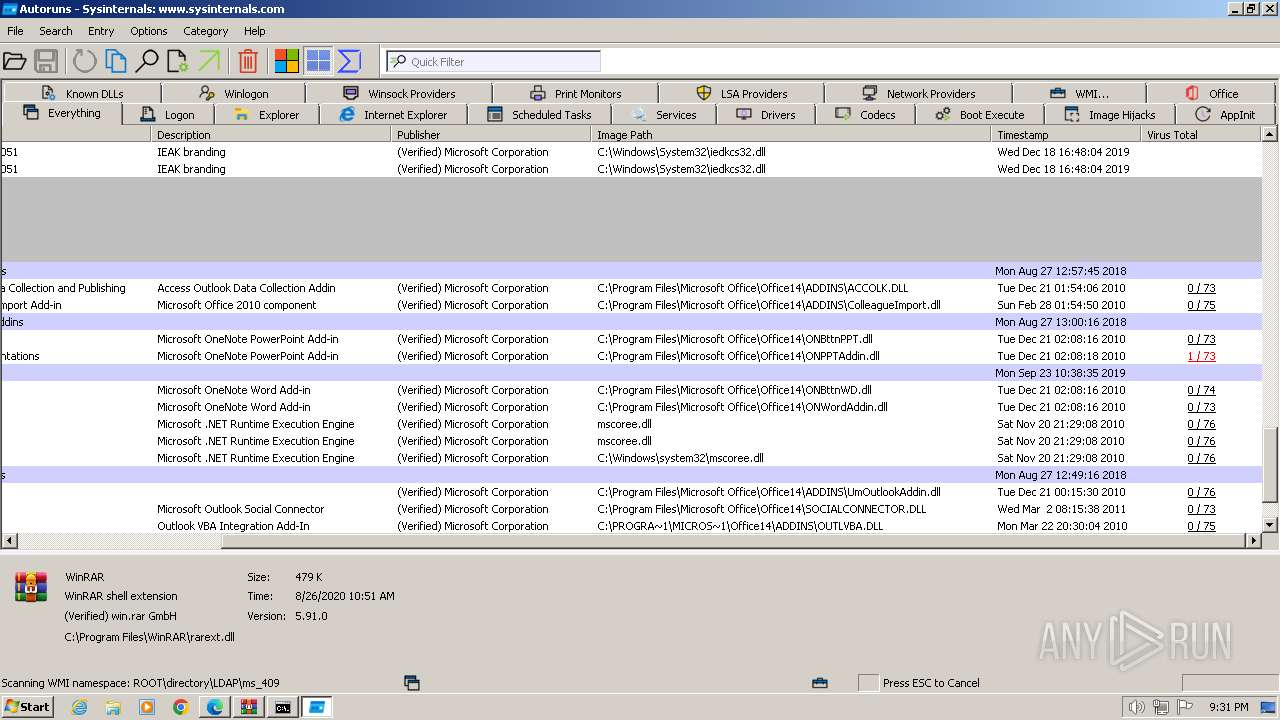
Task: Open the Category menu
Action: pyautogui.click(x=206, y=31)
